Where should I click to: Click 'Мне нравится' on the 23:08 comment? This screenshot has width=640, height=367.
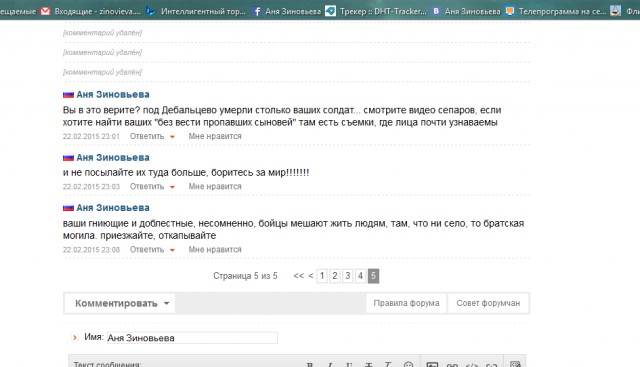(215, 250)
